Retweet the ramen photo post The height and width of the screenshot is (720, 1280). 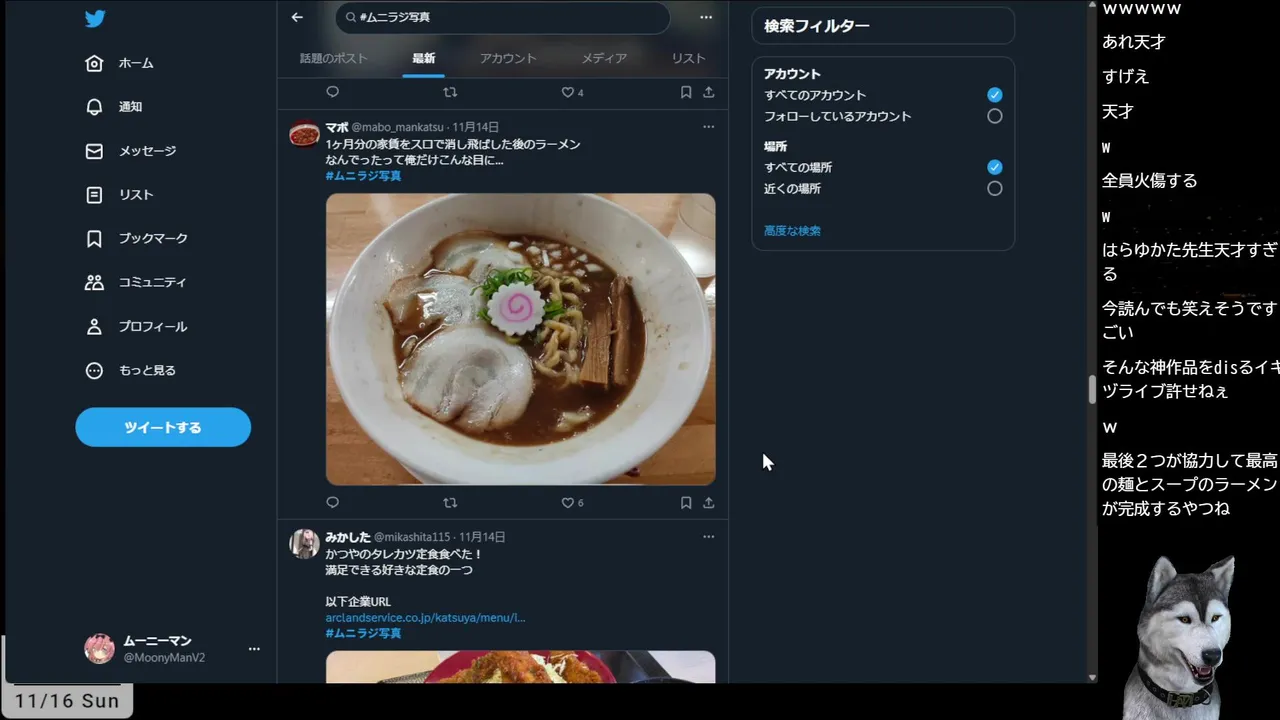(450, 503)
